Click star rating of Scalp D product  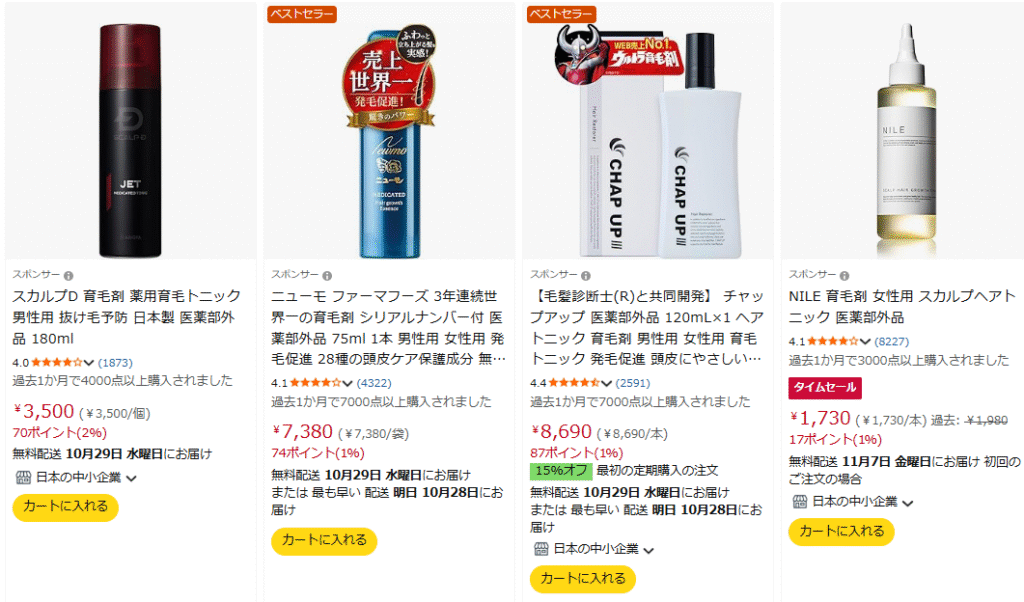click(57, 362)
